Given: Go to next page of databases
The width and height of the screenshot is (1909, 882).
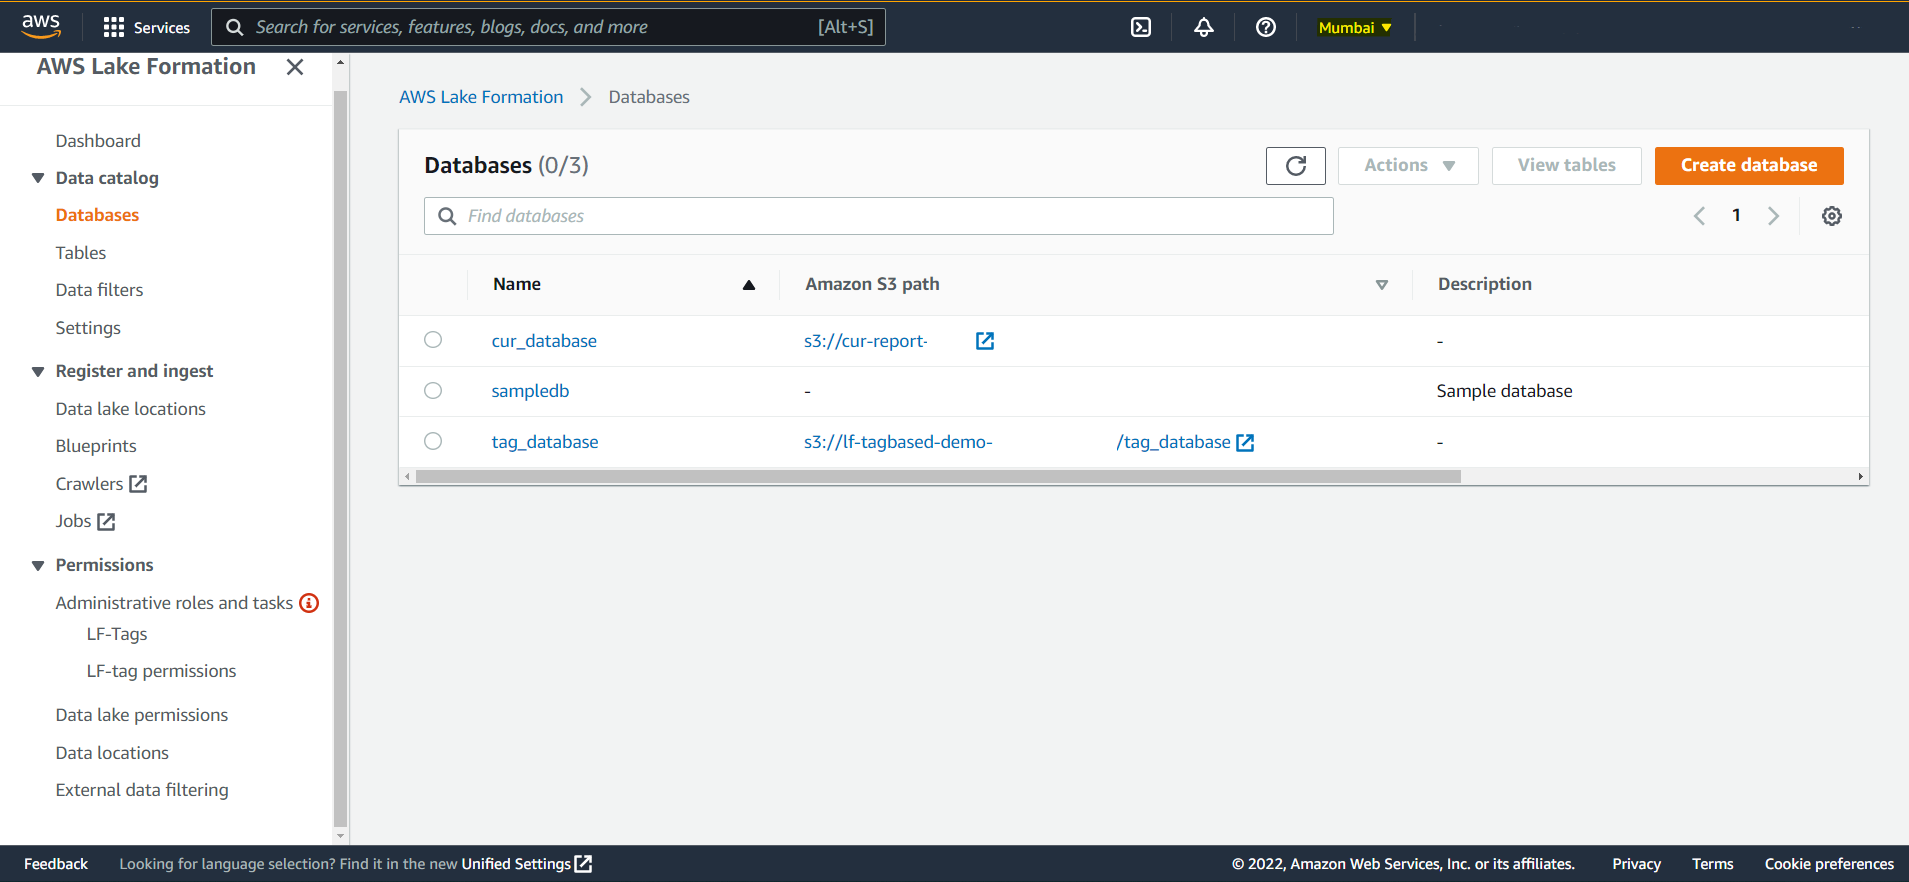Looking at the screenshot, I should pyautogui.click(x=1773, y=216).
